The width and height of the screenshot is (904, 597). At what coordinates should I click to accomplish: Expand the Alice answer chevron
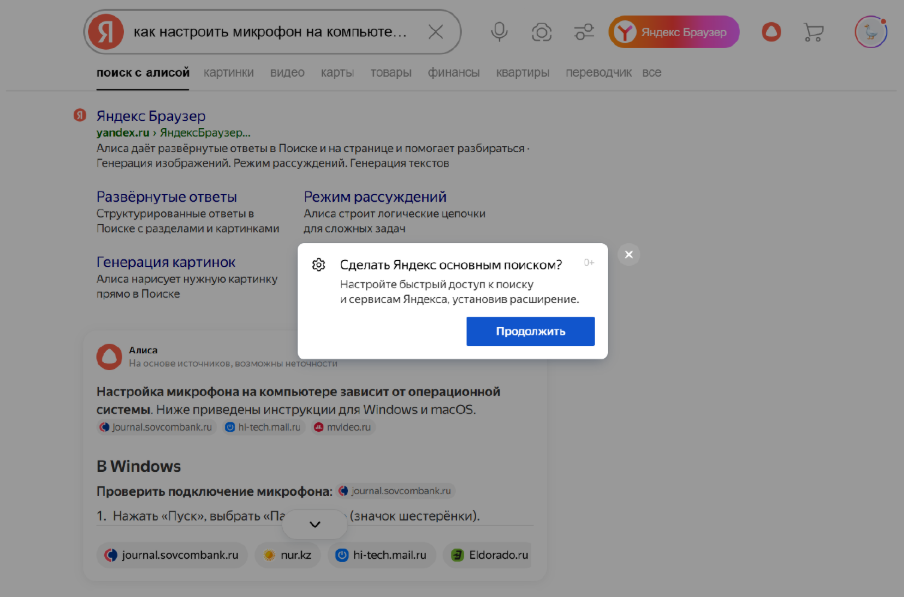click(x=314, y=524)
